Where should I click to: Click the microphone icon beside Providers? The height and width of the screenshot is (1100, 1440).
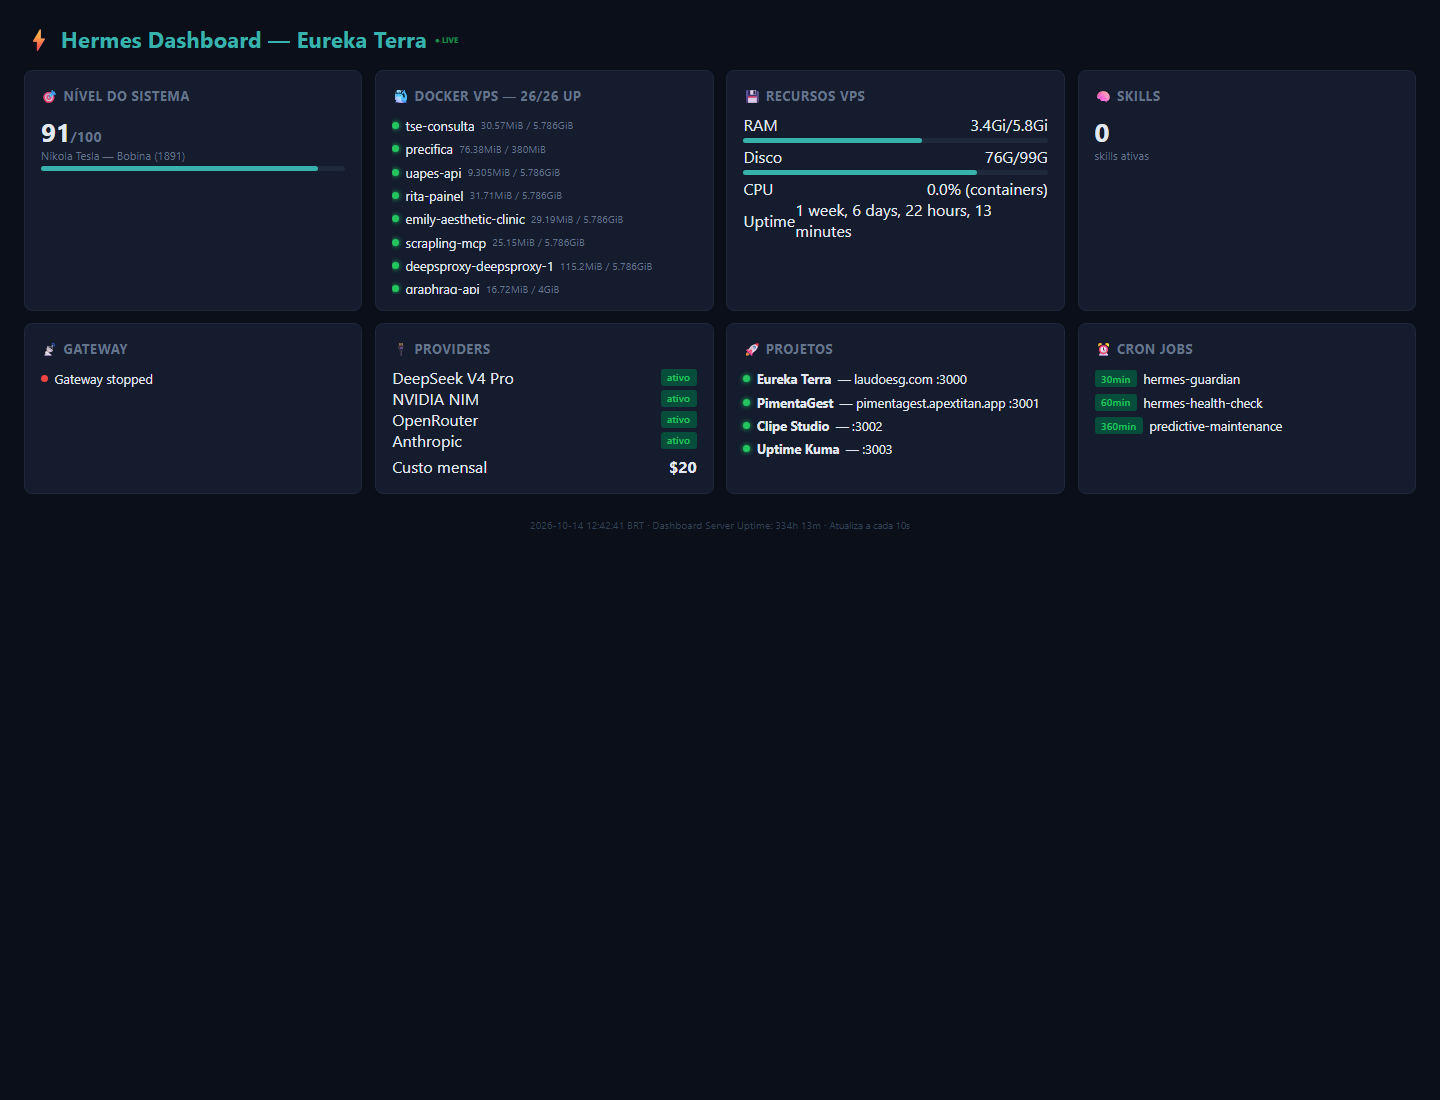(400, 350)
